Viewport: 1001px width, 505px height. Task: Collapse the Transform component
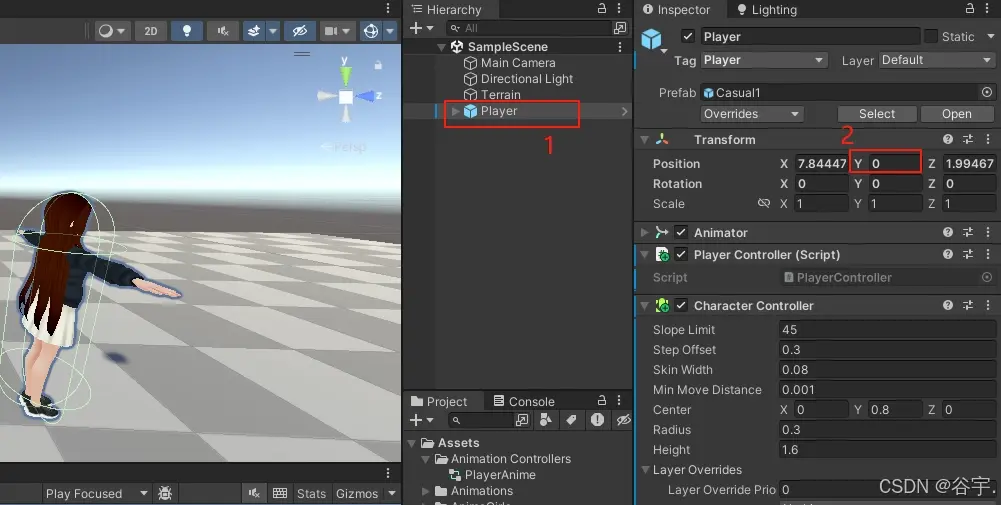click(645, 140)
